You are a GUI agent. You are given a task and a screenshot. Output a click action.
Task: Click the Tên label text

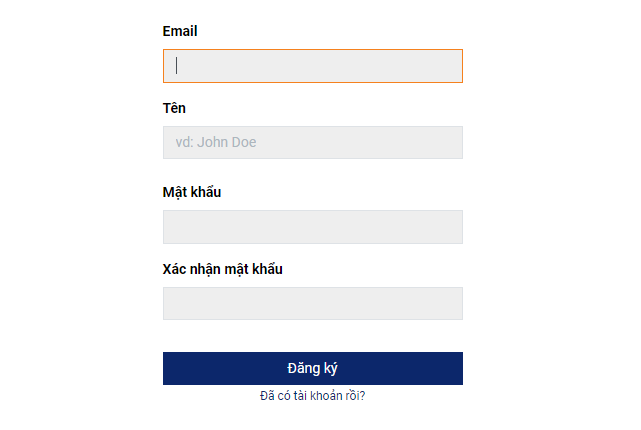(174, 108)
